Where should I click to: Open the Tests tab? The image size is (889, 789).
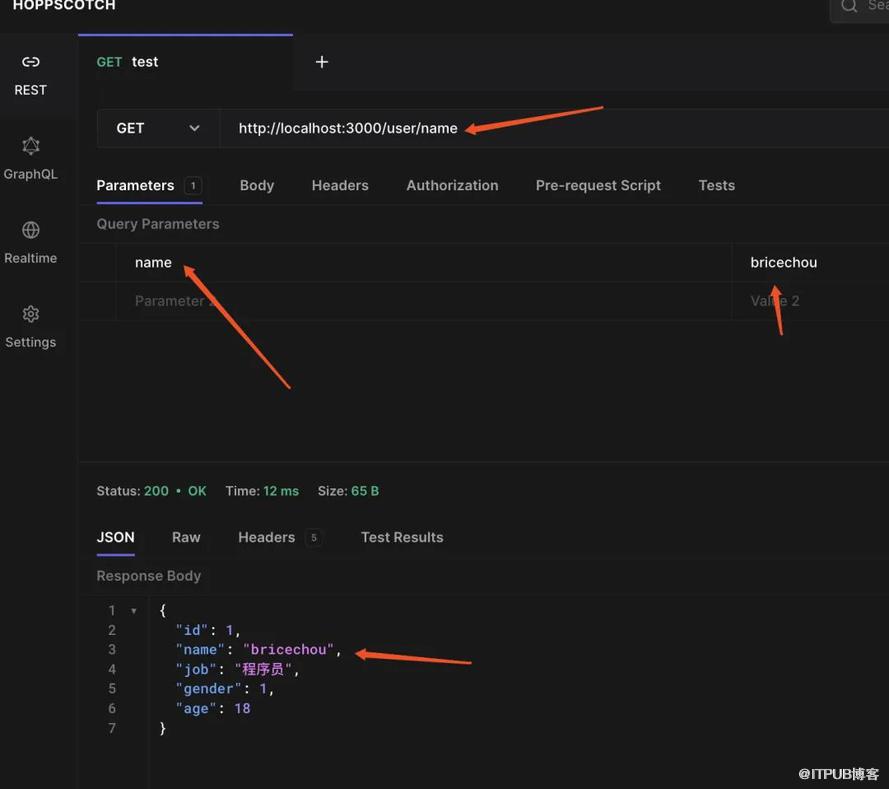[716, 185]
